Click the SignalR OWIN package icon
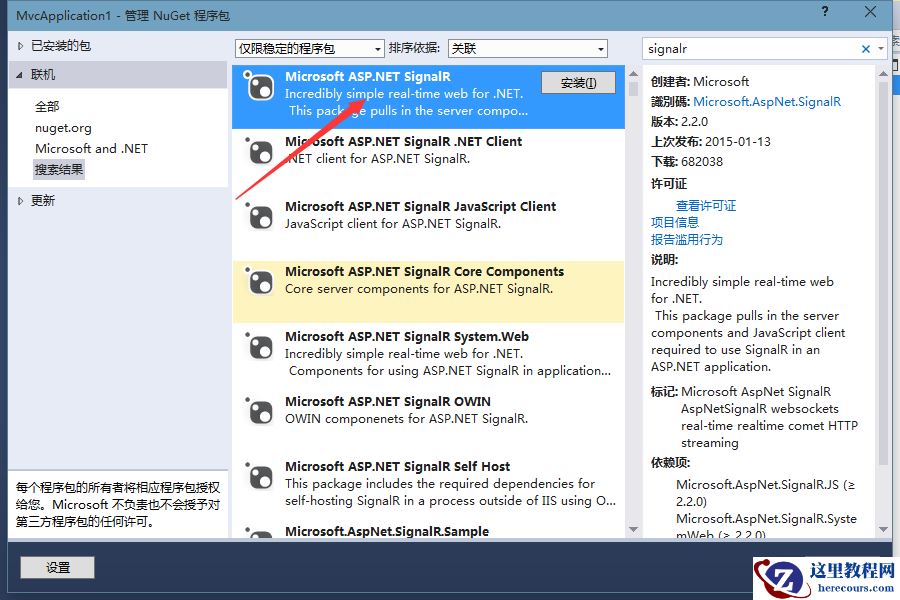900x600 pixels. click(259, 413)
